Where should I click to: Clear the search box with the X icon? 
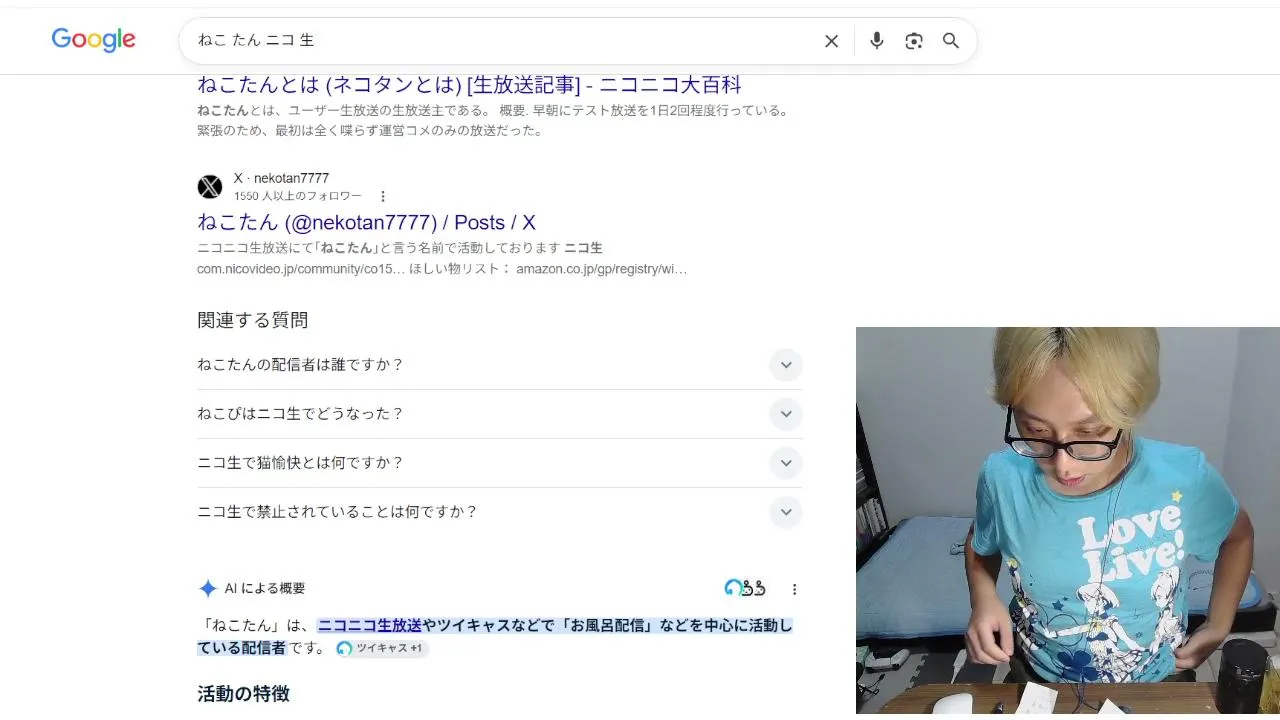831,41
